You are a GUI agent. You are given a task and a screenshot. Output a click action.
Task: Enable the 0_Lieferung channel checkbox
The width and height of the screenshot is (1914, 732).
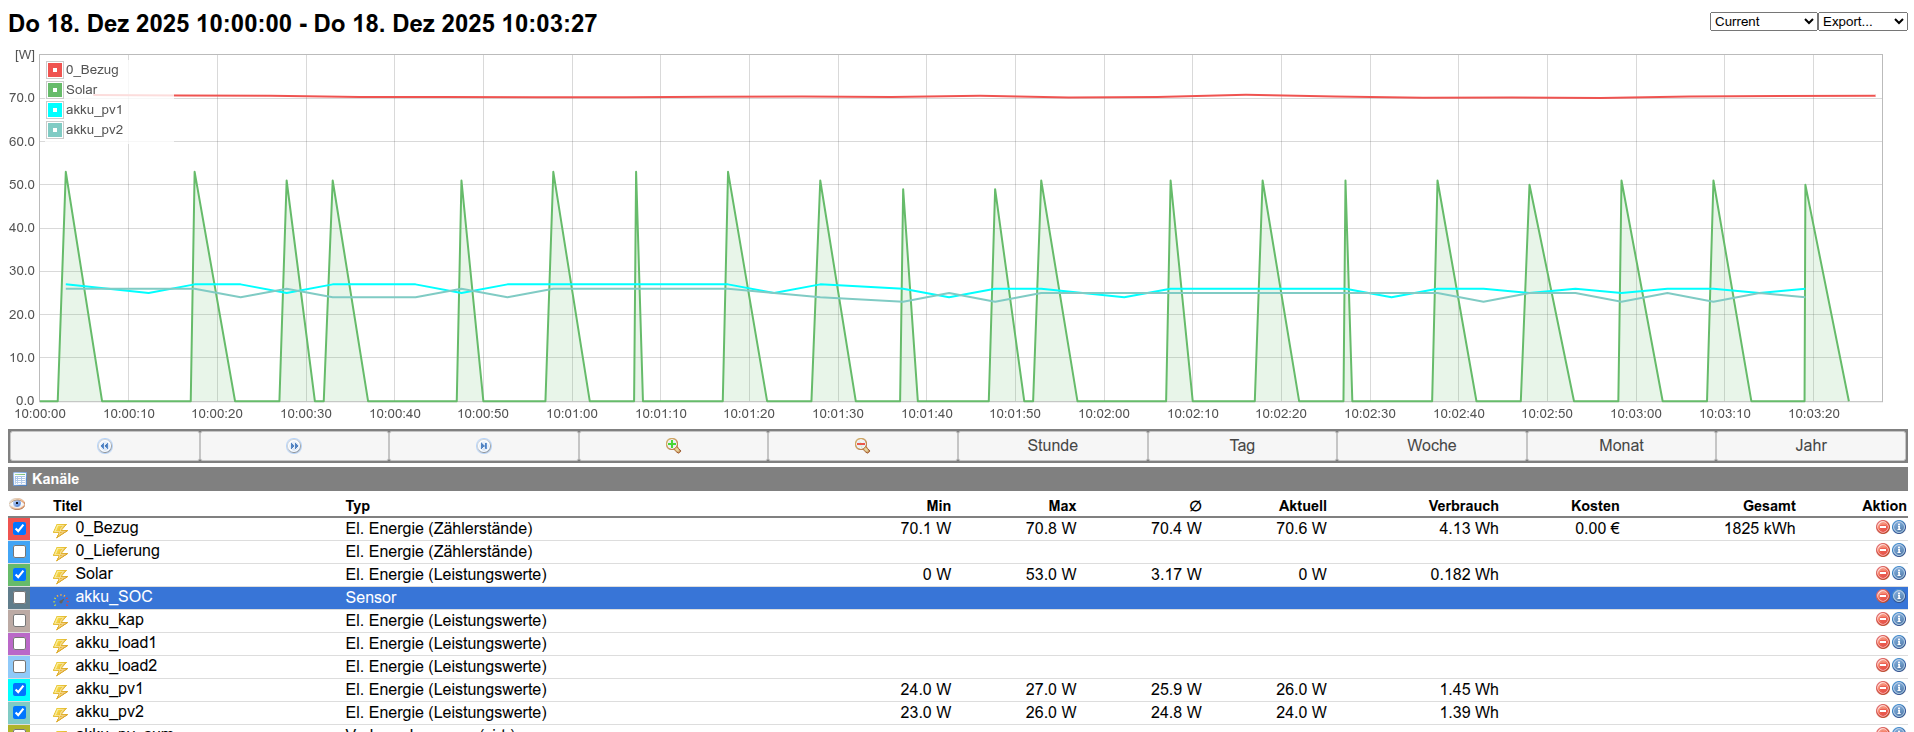[x=19, y=552]
